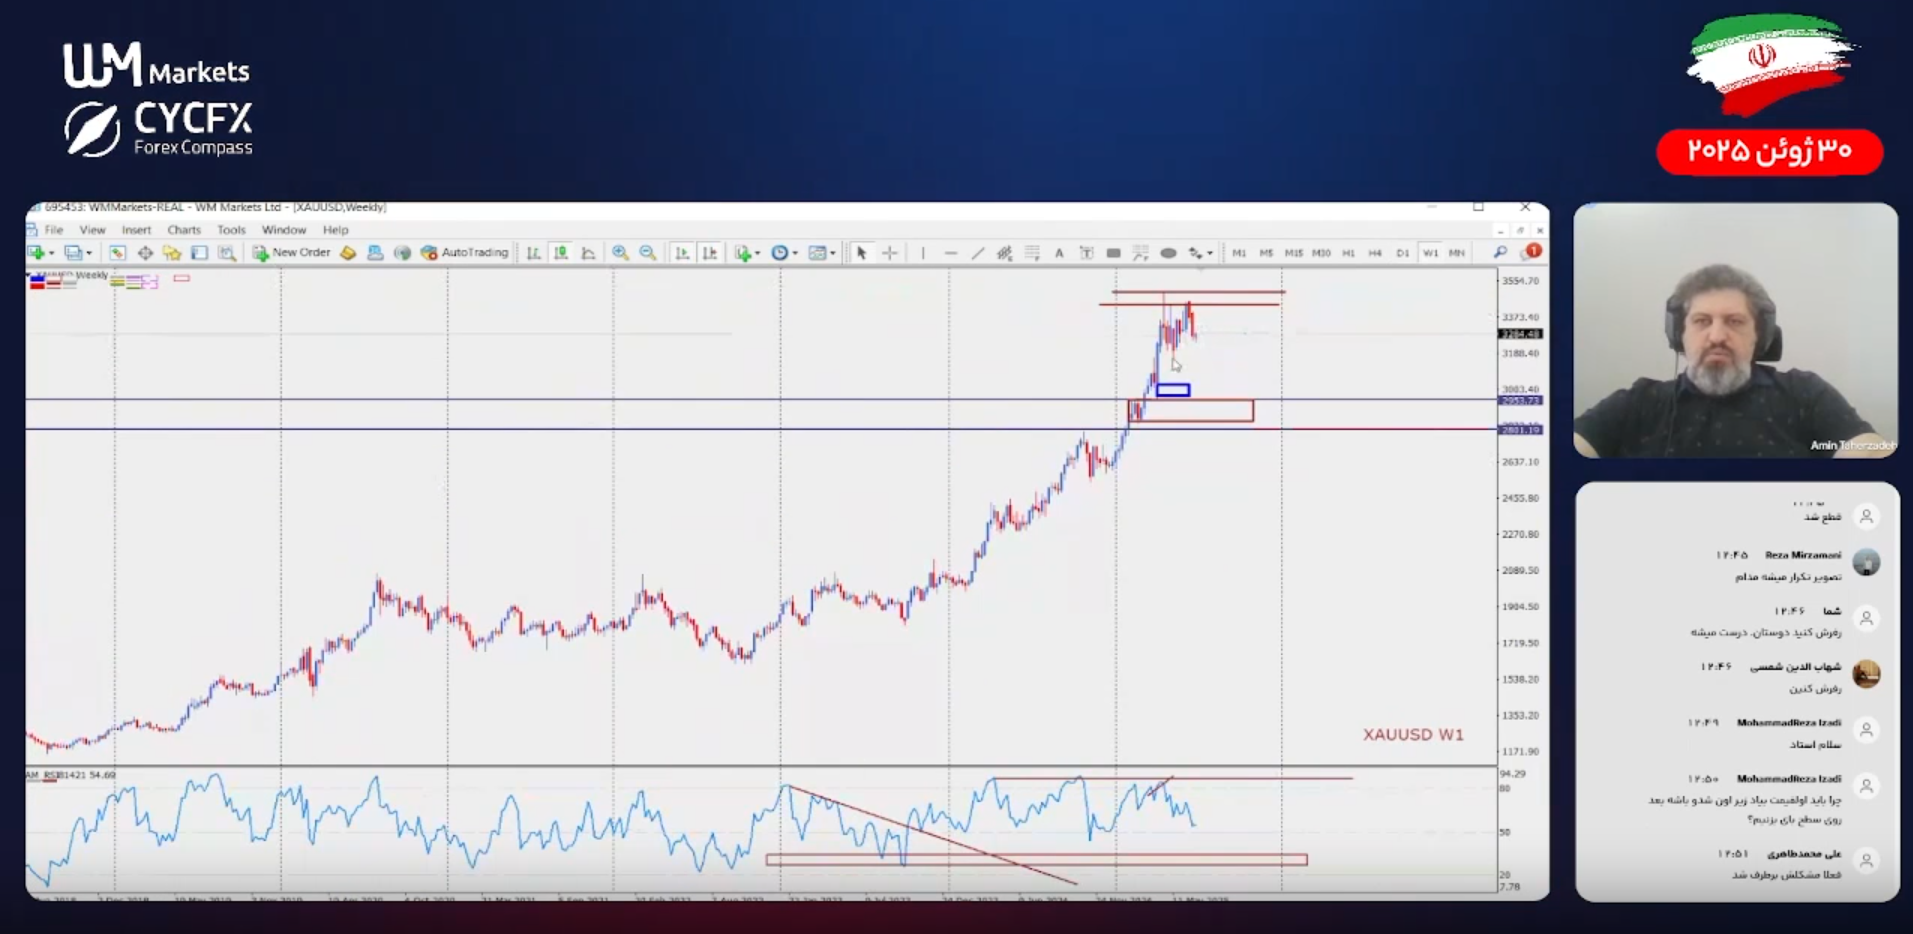The height and width of the screenshot is (934, 1913).
Task: Select the crosshair tool
Action: pos(889,253)
